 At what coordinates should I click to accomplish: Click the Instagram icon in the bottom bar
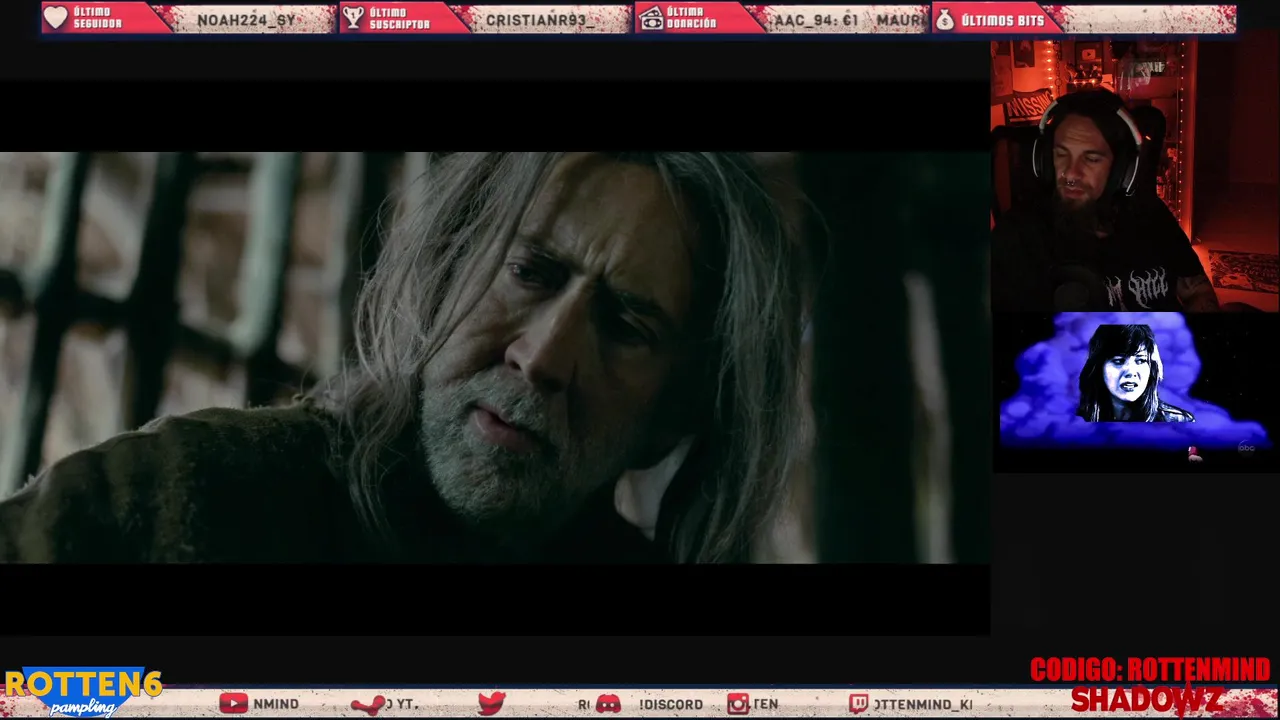tap(738, 704)
